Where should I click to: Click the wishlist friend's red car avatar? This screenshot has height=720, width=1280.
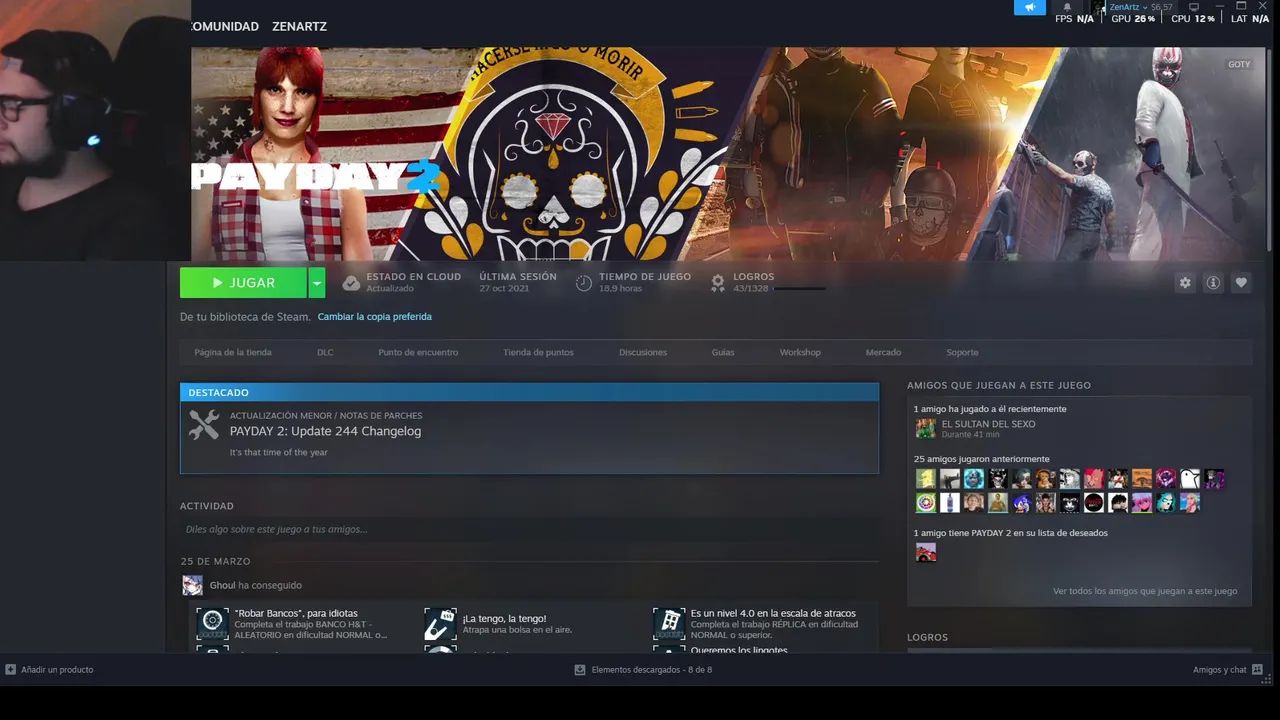click(x=926, y=552)
